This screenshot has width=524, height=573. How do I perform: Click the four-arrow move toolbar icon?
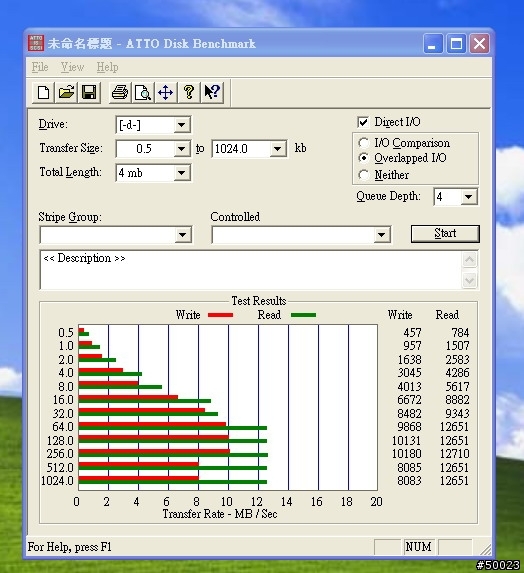coord(166,92)
